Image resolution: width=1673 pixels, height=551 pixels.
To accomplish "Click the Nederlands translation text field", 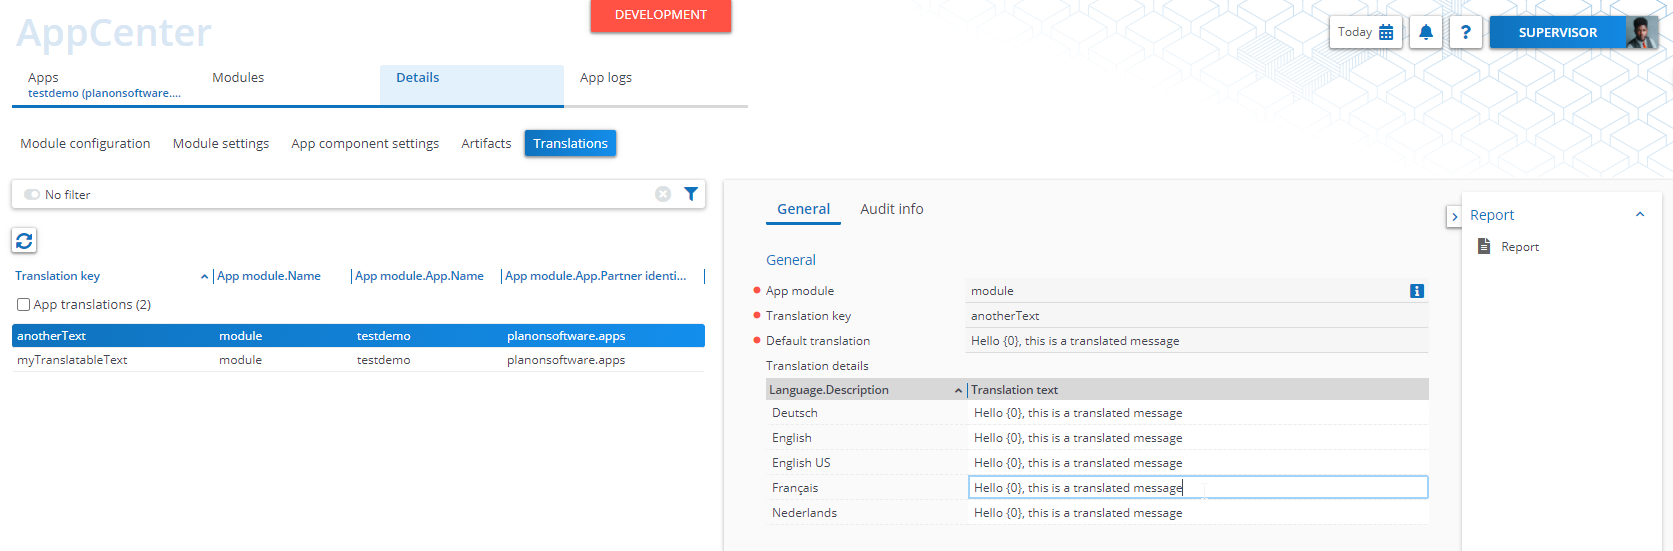I will click(1196, 513).
